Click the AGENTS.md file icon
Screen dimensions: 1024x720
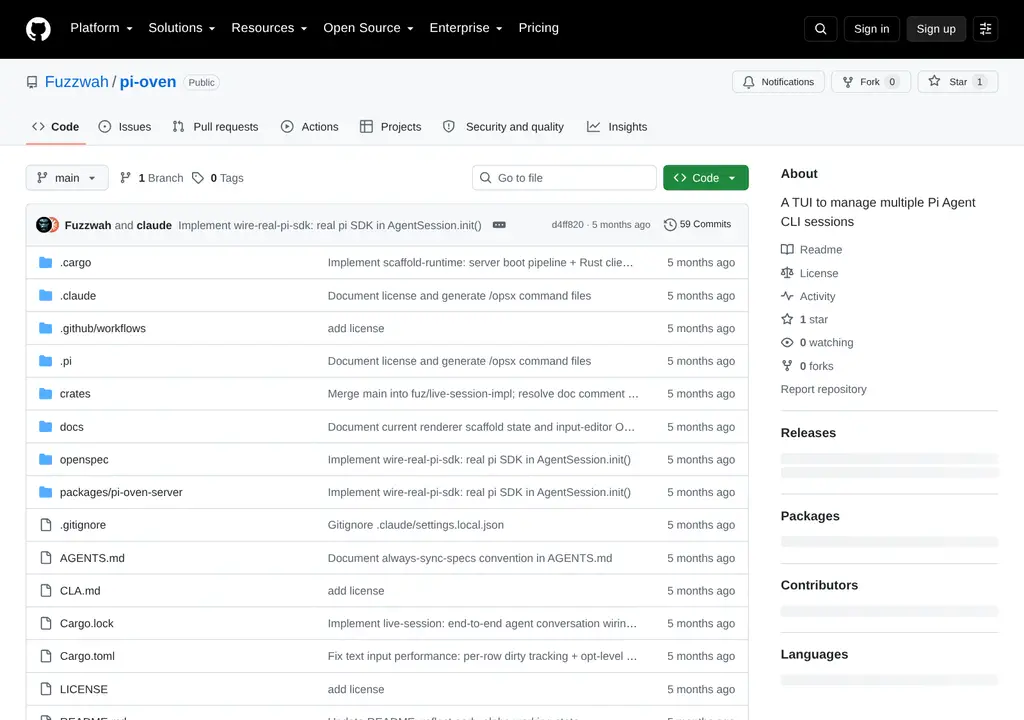[x=45, y=558]
